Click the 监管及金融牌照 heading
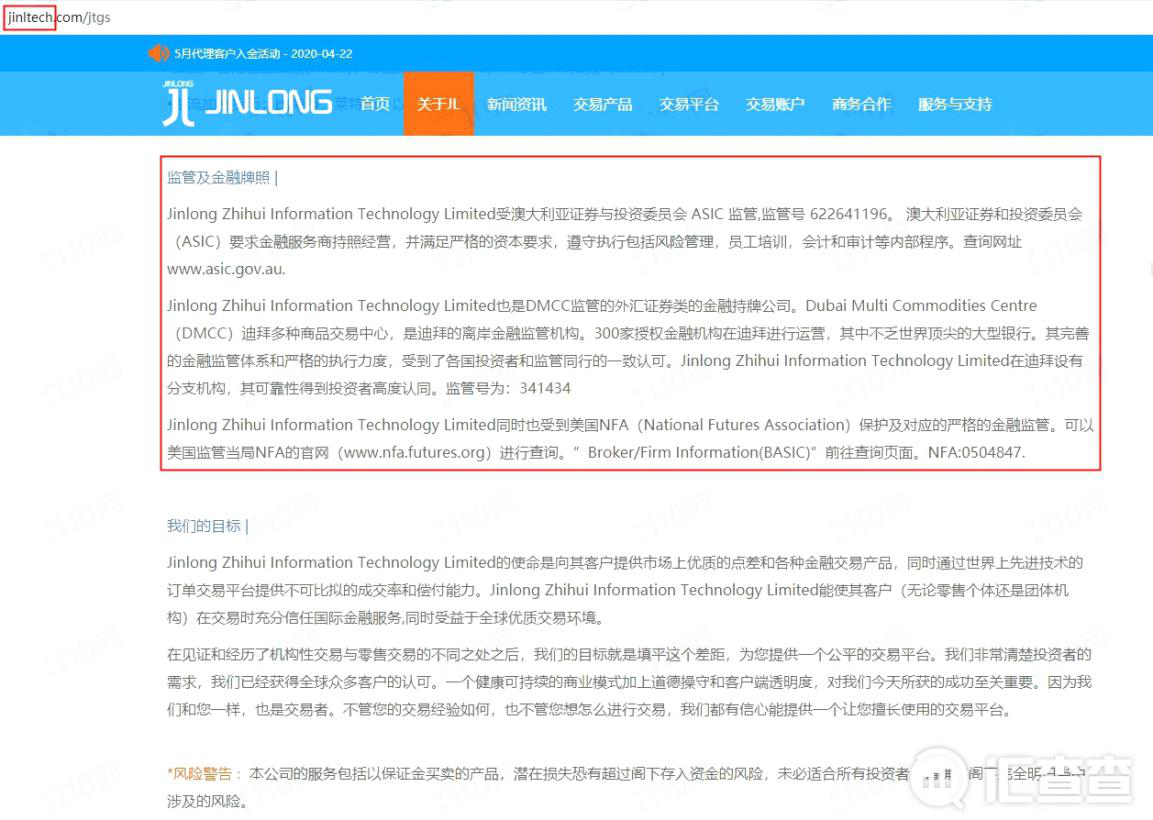1153x820 pixels. [x=218, y=177]
